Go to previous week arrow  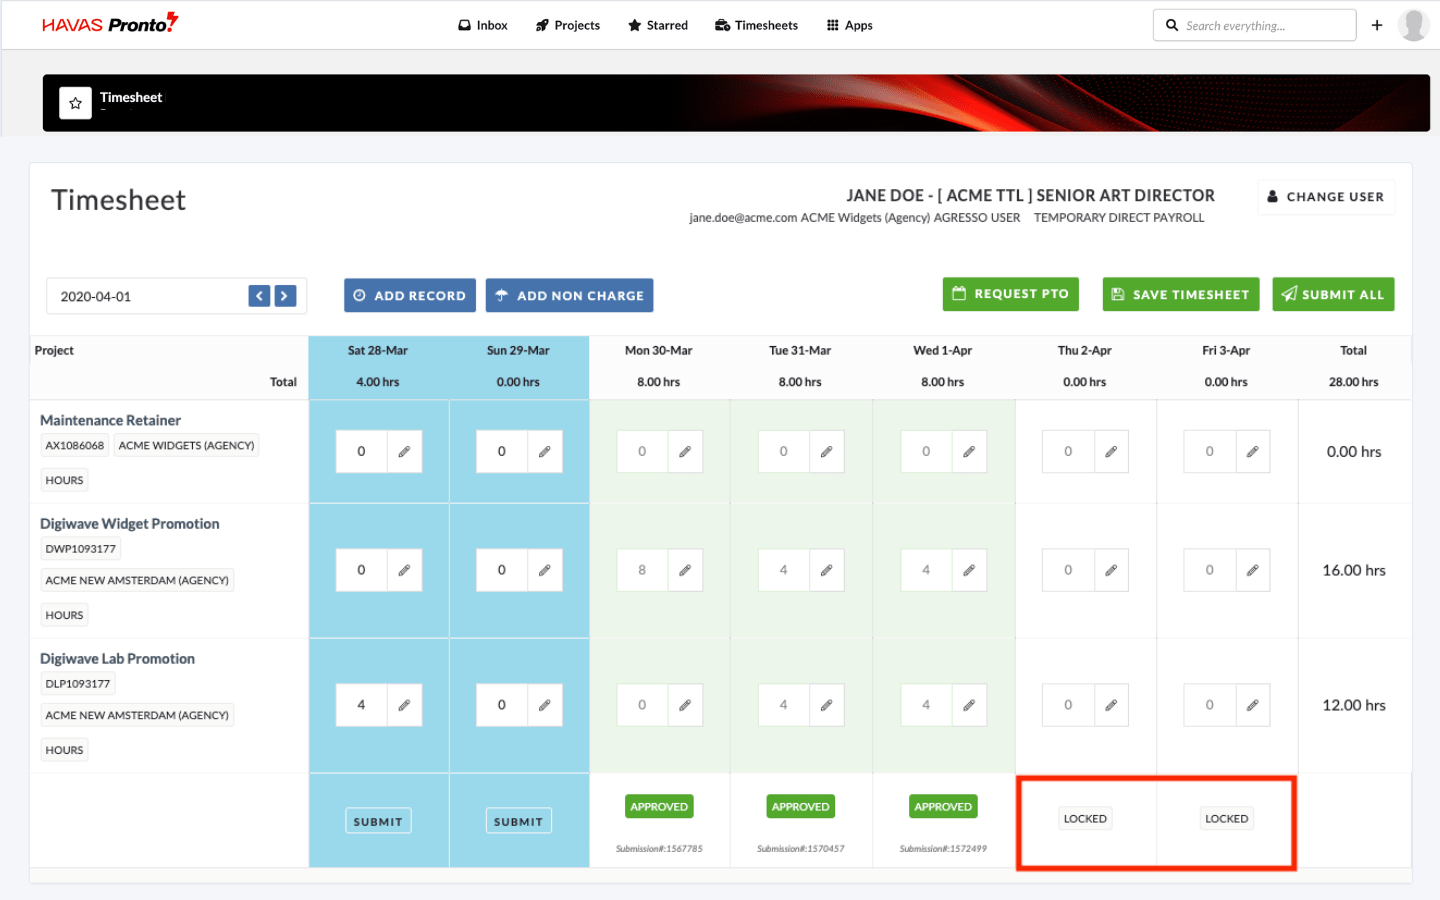tap(259, 296)
